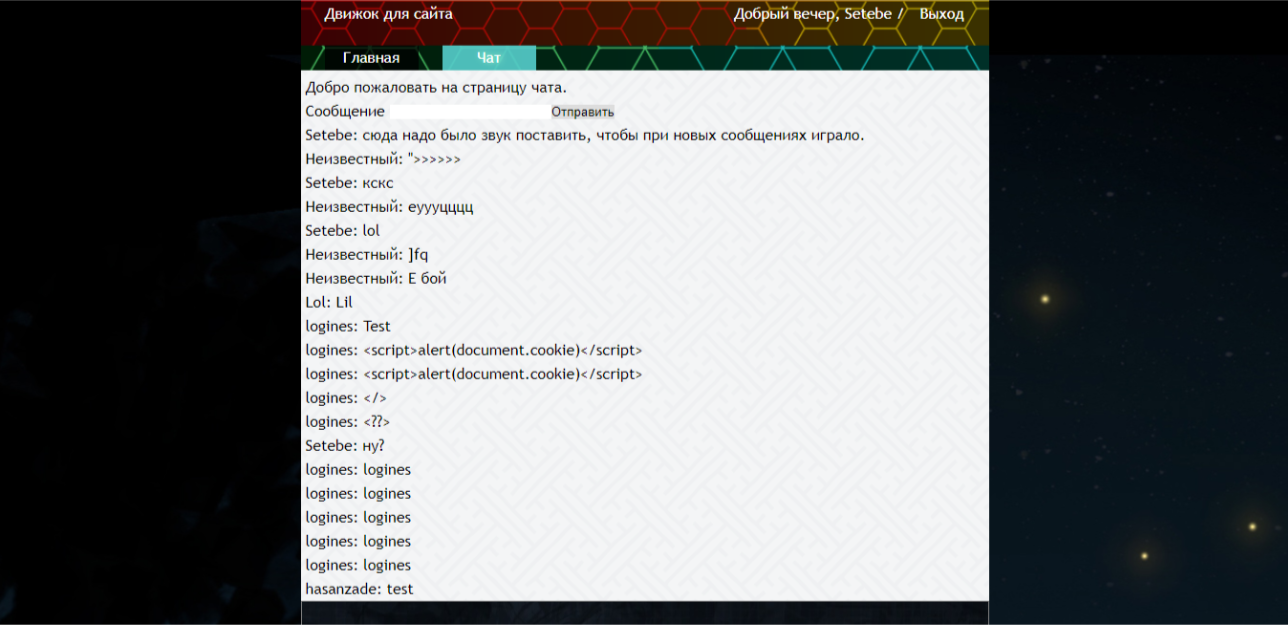1288x625 pixels.
Task: Click the Сообщение field label
Action: [345, 112]
